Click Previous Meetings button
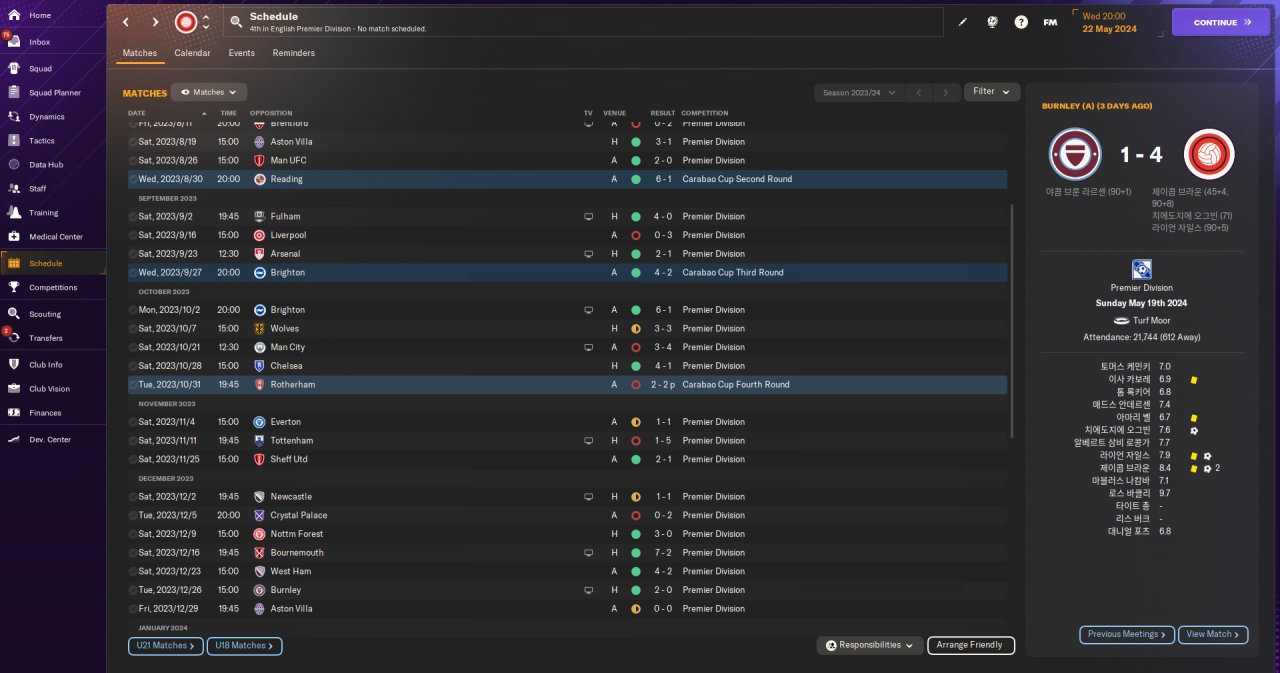The width and height of the screenshot is (1280, 673). pyautogui.click(x=1126, y=634)
